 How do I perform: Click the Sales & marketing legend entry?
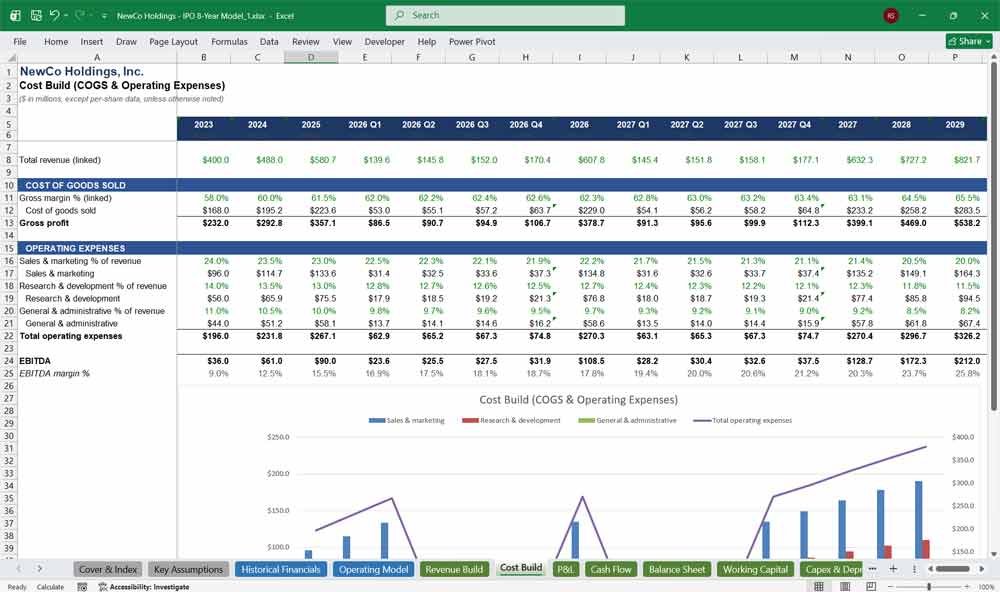pos(406,420)
